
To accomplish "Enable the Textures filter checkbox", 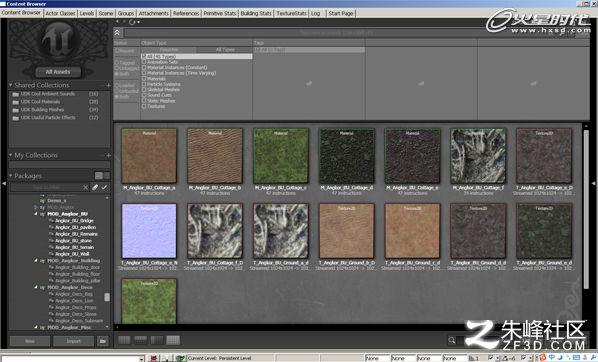I will (x=144, y=106).
